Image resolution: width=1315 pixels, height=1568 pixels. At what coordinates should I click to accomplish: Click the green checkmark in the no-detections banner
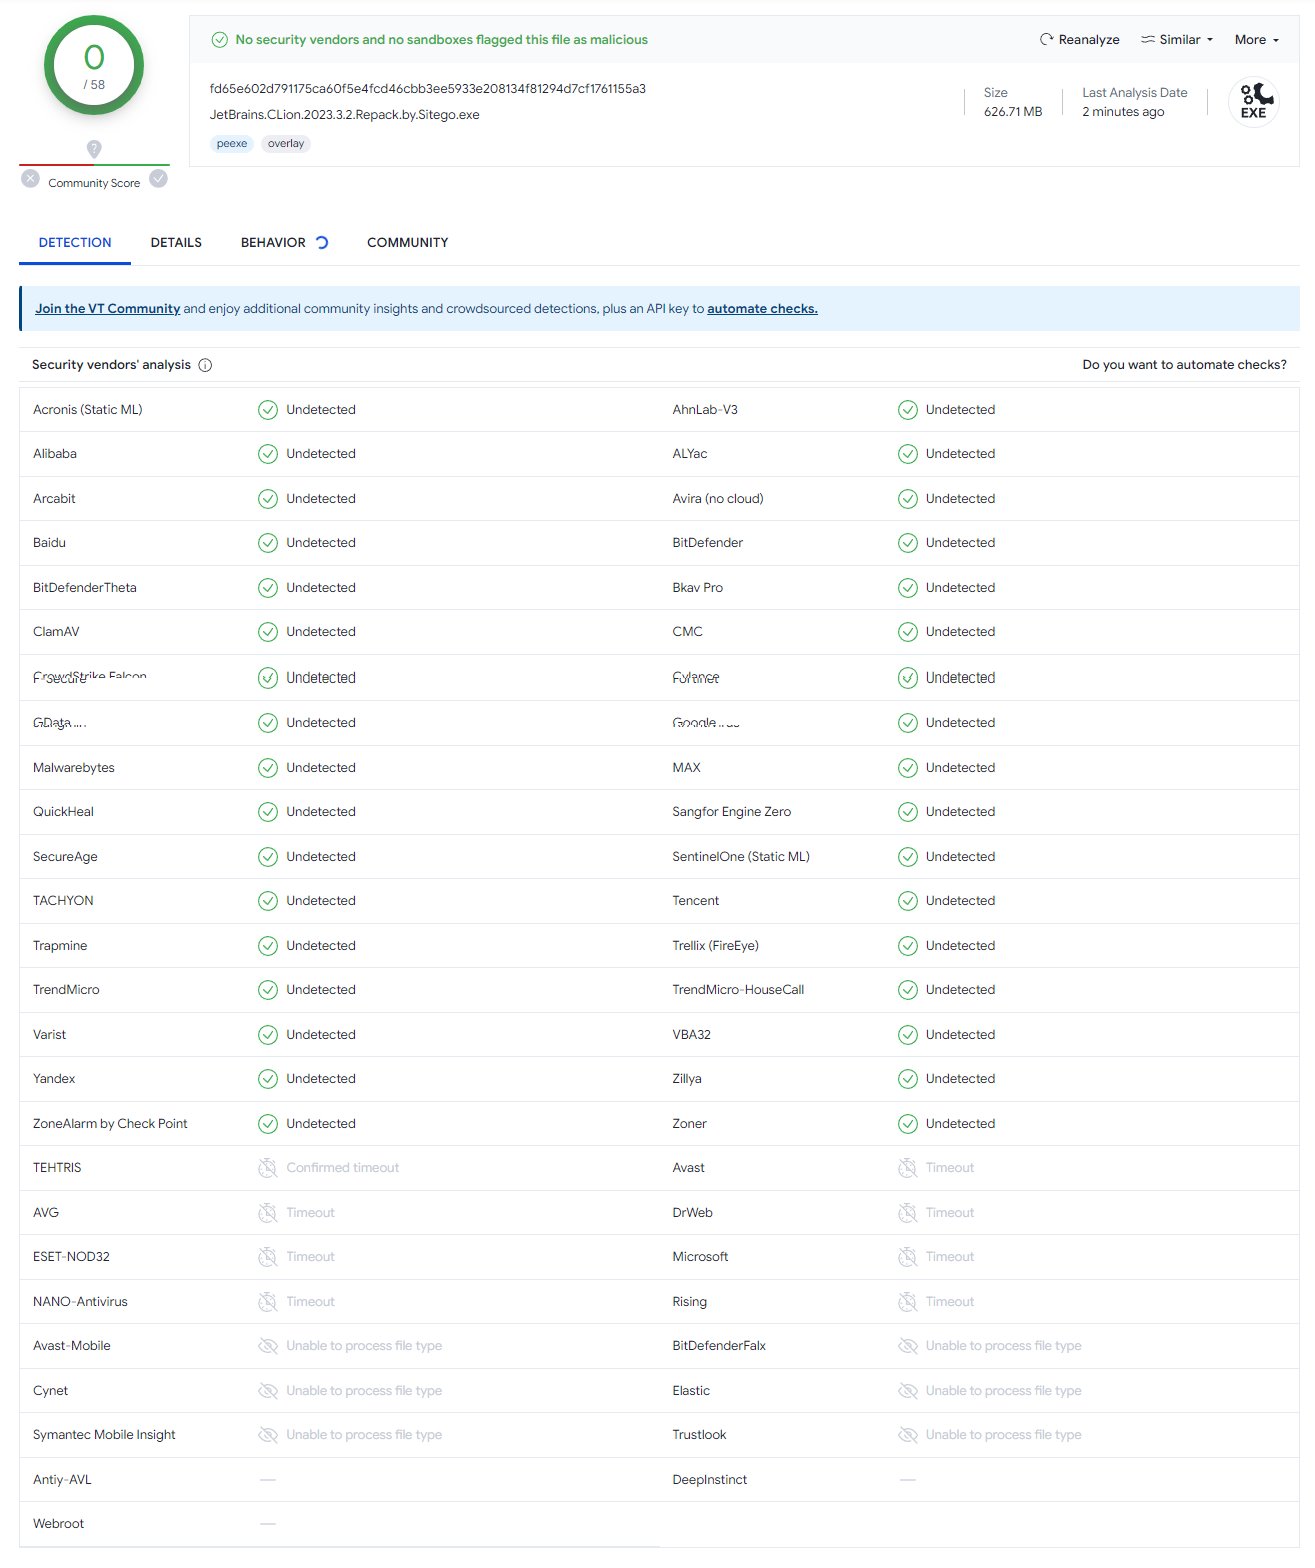click(219, 40)
